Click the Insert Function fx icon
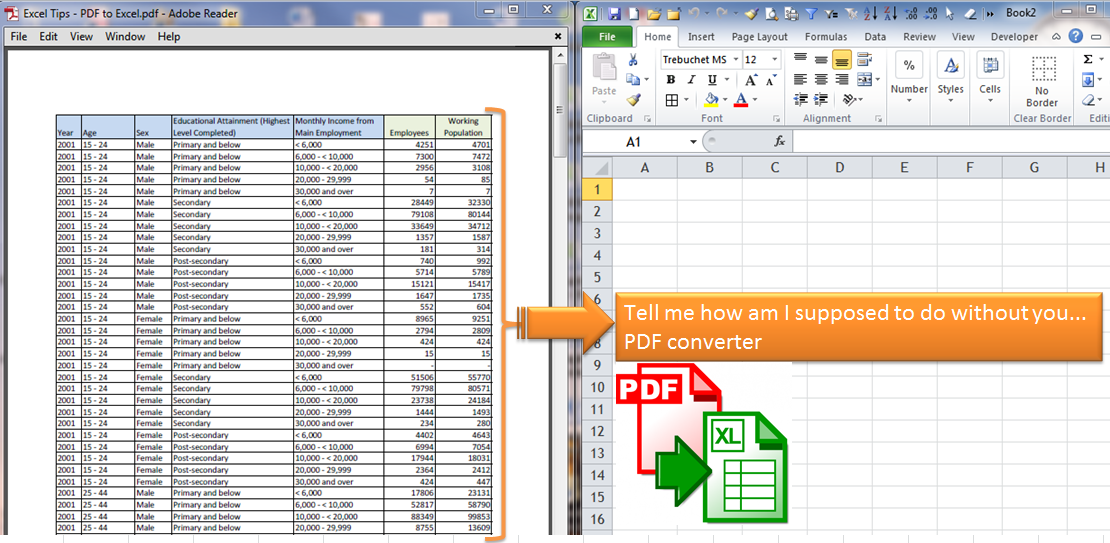Image resolution: width=1110 pixels, height=543 pixels. click(x=779, y=142)
